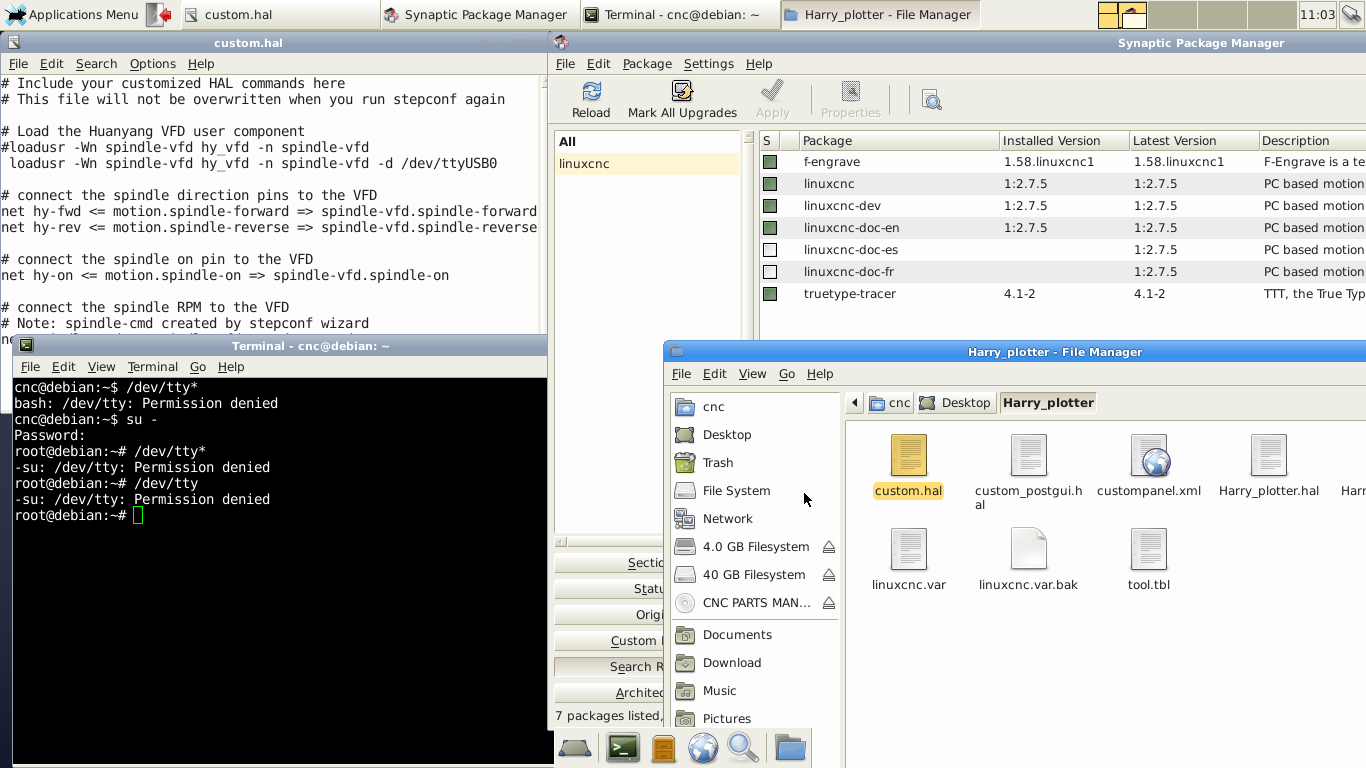The height and width of the screenshot is (768, 1366).
Task: Click Harry_plotter File Manager taskbar button
Action: pyautogui.click(x=878, y=14)
